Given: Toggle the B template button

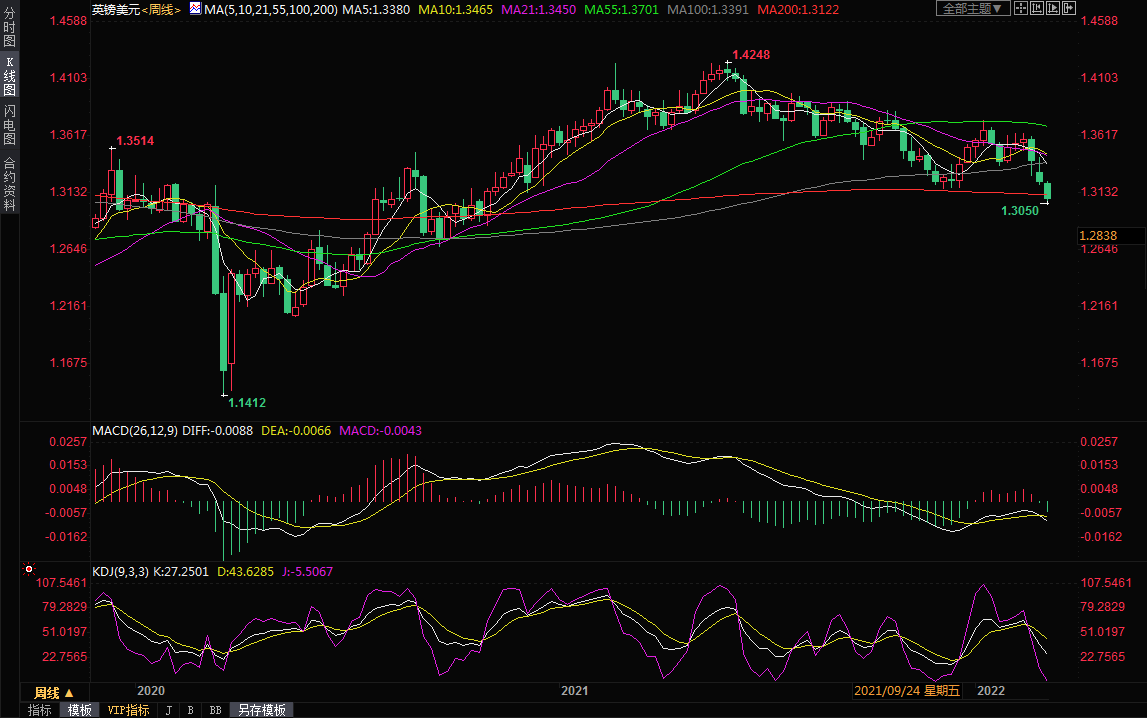Looking at the screenshot, I should coord(190,710).
